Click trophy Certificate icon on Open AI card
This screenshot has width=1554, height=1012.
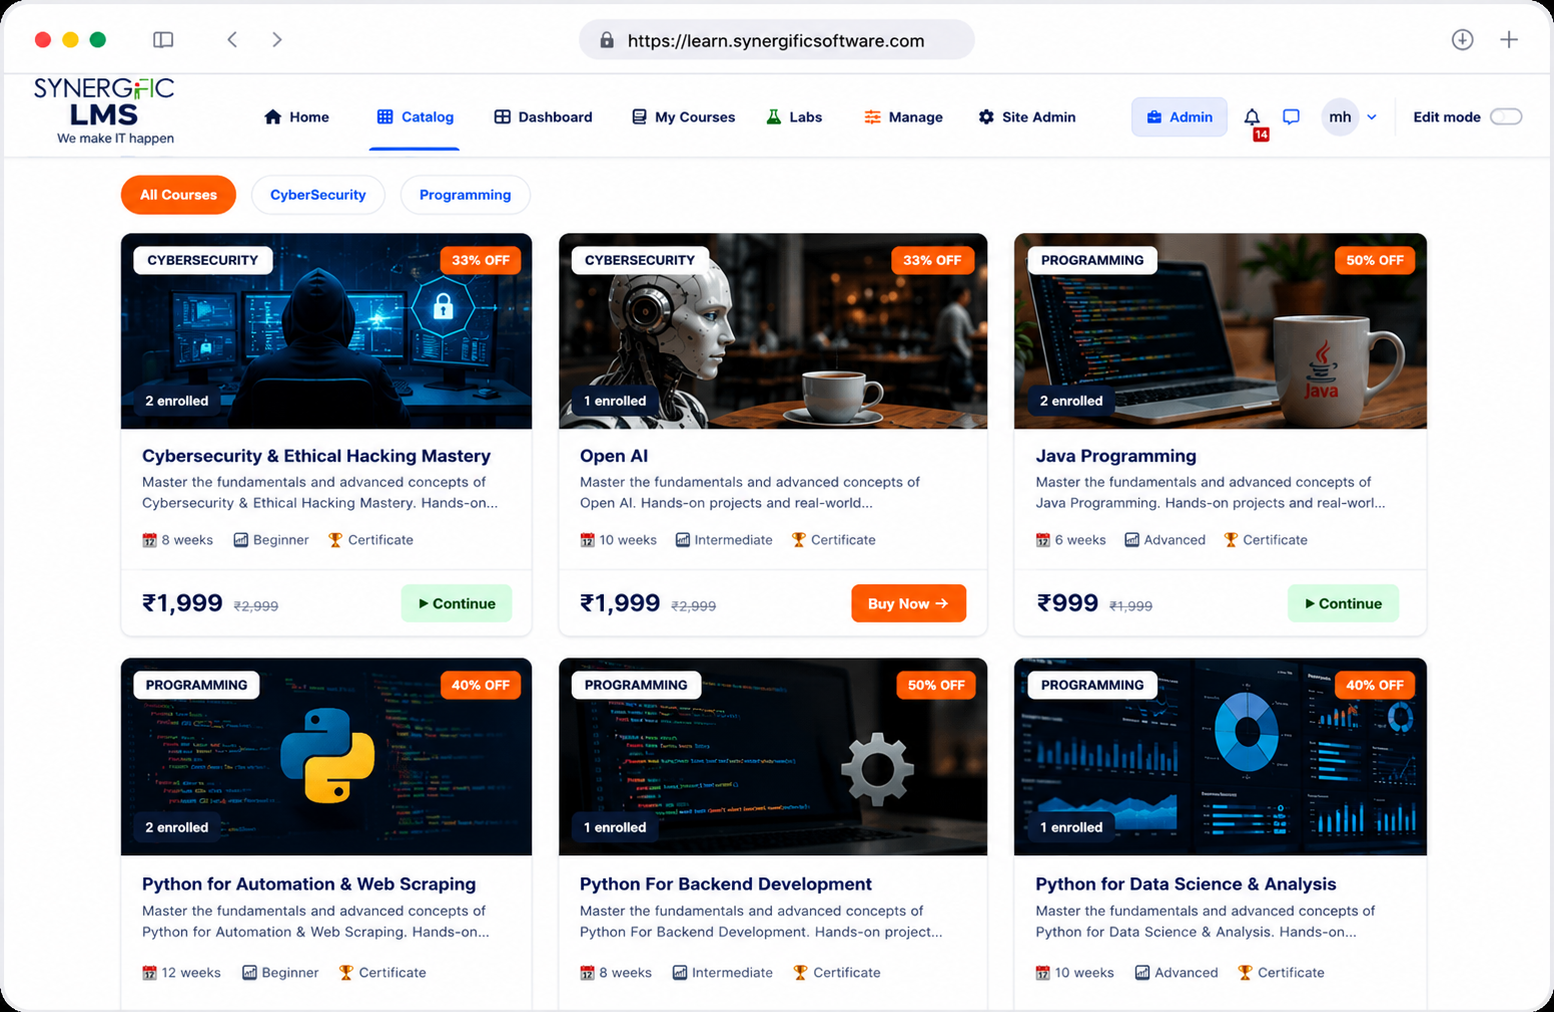click(x=798, y=540)
